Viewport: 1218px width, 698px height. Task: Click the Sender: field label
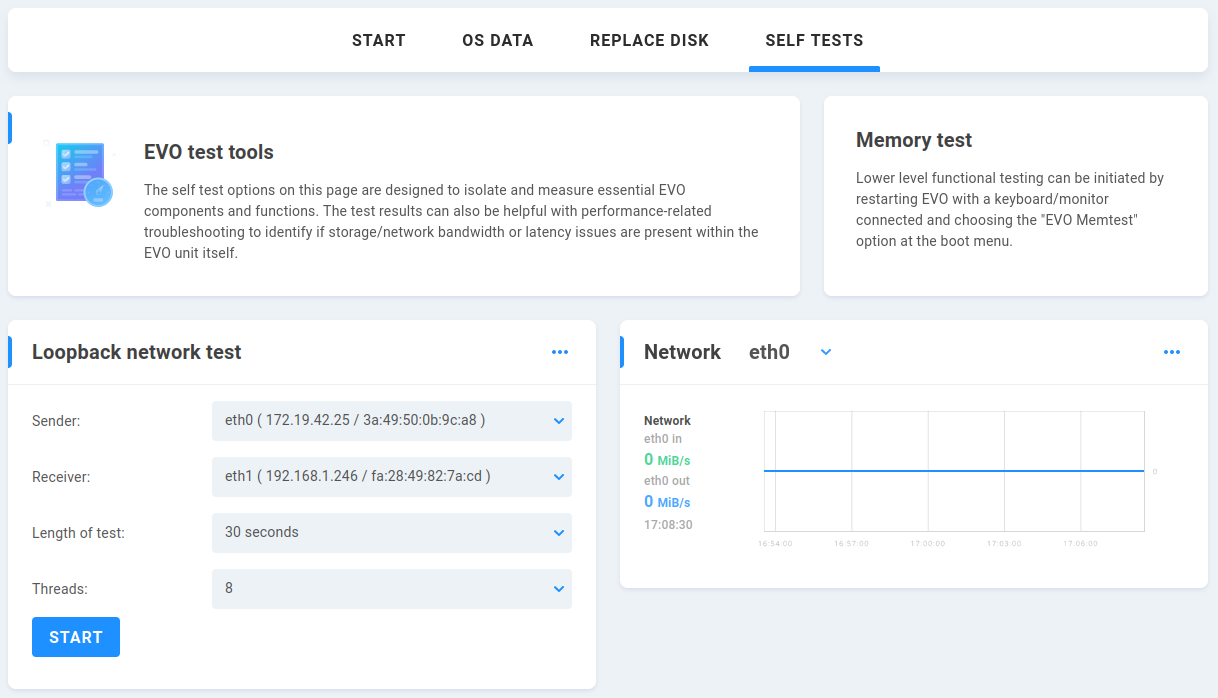pos(56,421)
